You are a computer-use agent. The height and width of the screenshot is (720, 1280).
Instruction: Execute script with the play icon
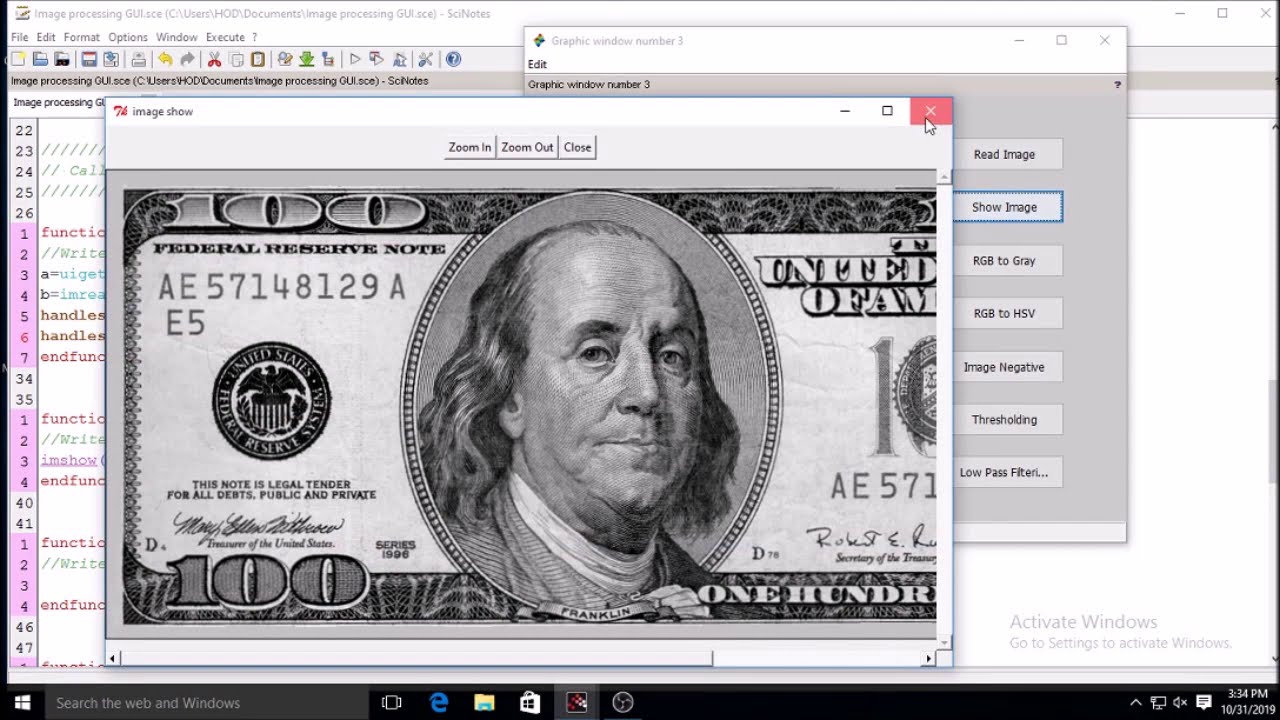[354, 59]
